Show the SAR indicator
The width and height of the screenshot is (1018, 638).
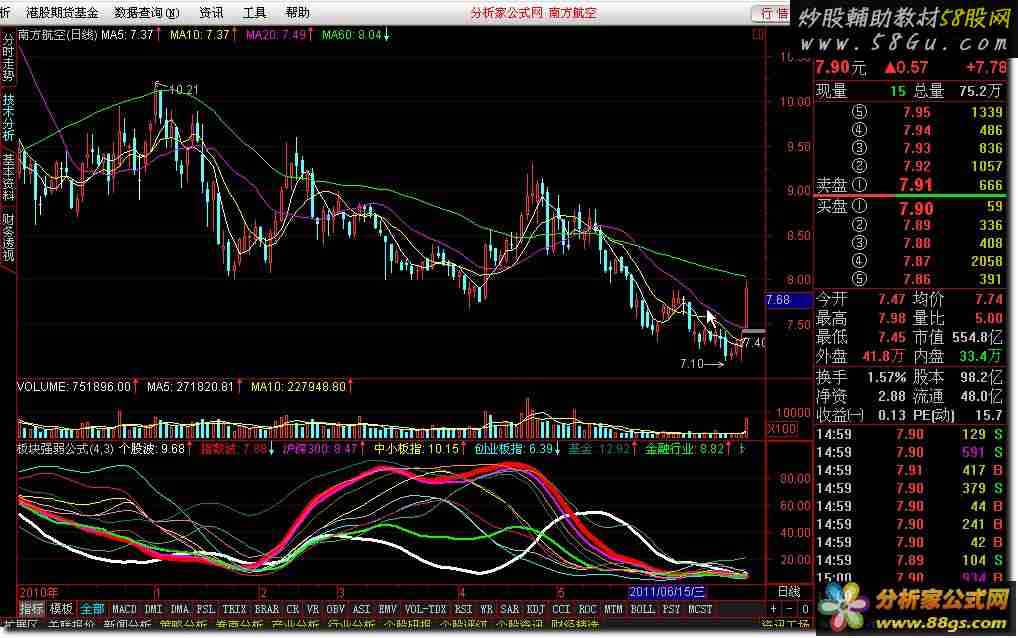[510, 609]
